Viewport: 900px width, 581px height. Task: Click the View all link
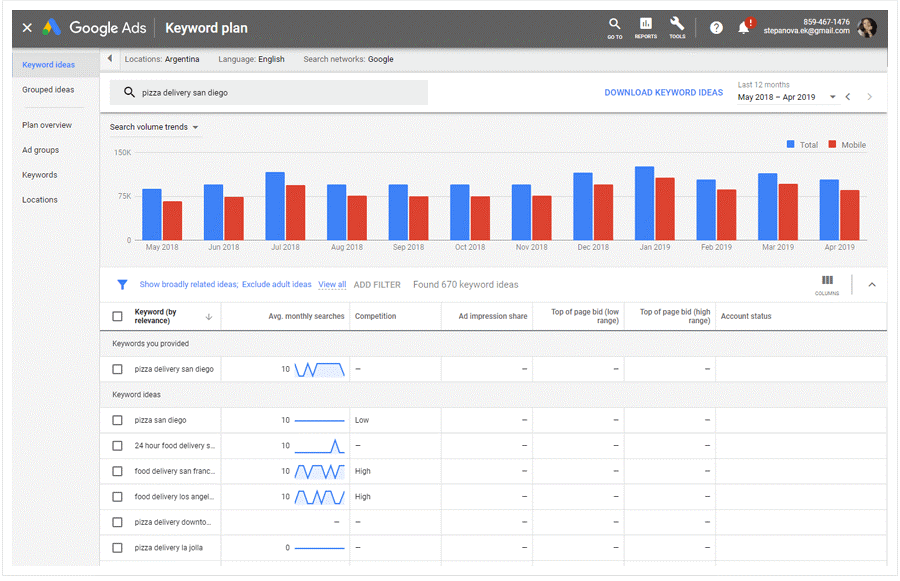[332, 285]
